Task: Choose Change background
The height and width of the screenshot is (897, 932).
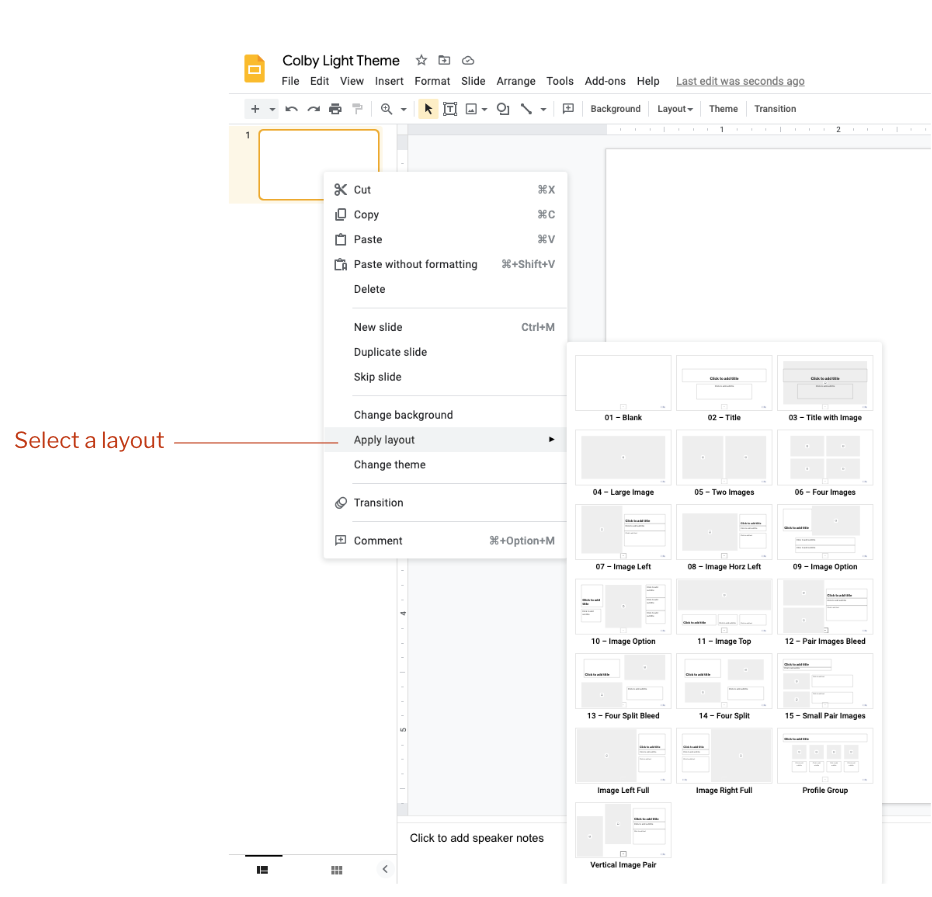Action: (x=445, y=415)
